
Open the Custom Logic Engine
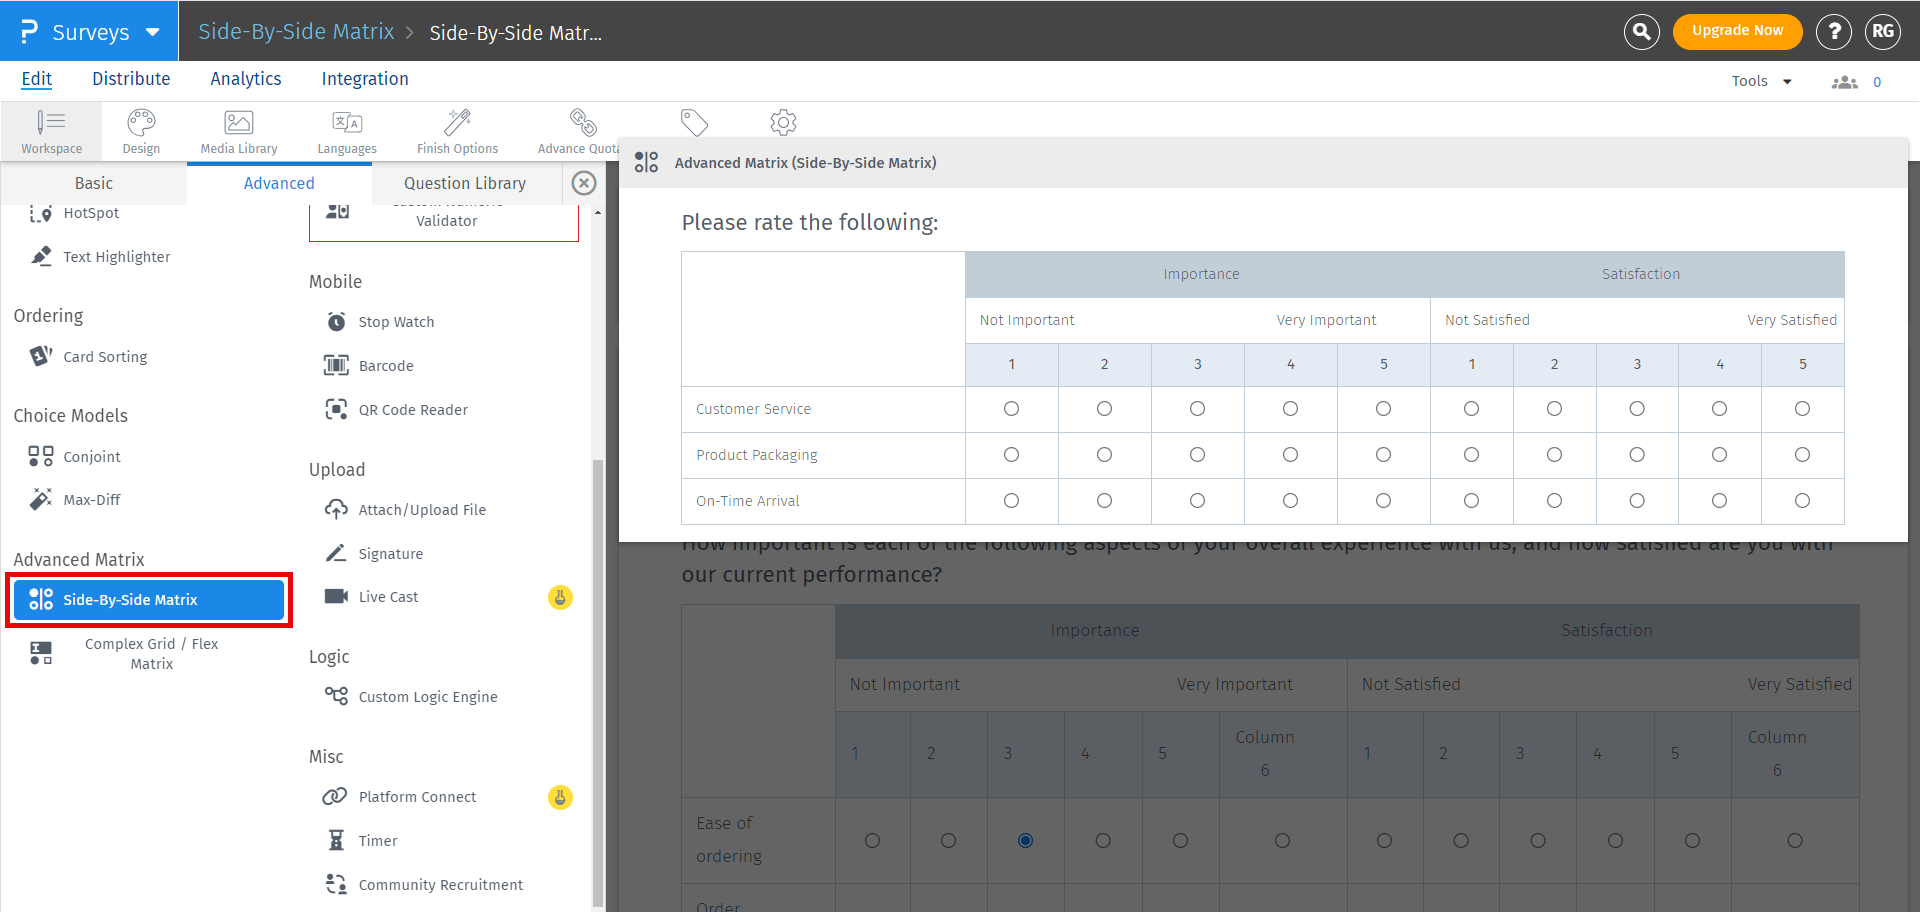tap(428, 696)
